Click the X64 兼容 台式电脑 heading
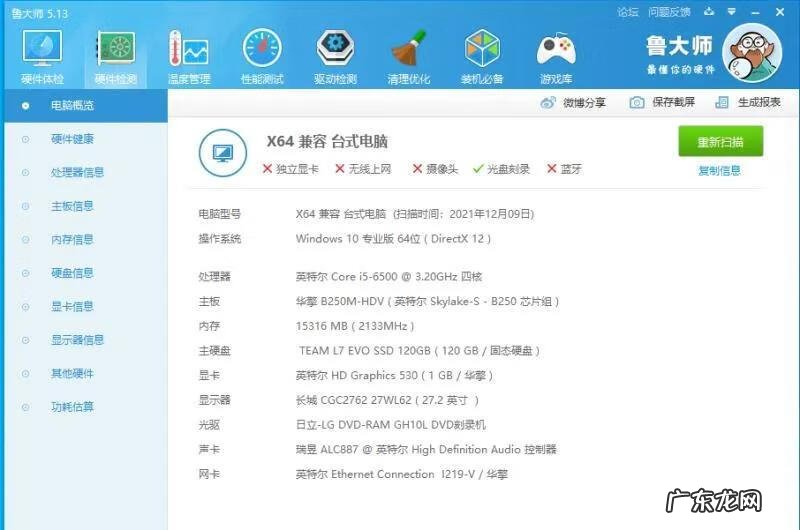The width and height of the screenshot is (800, 530). (x=327, y=141)
